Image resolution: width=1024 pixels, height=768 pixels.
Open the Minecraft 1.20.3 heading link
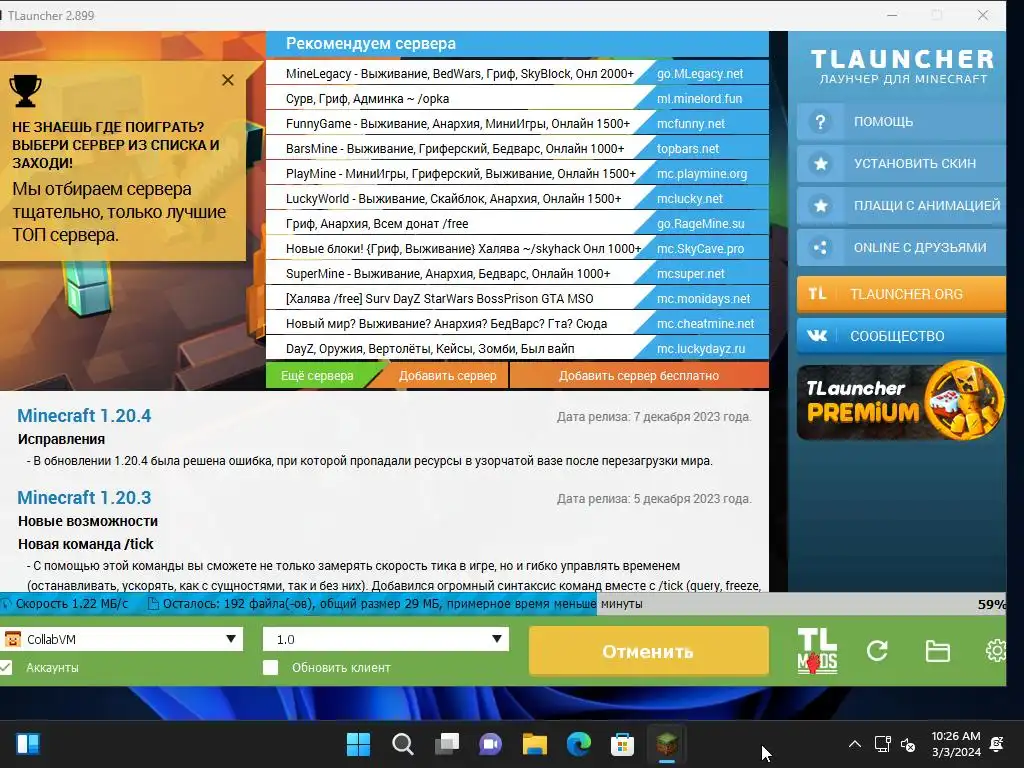coord(84,498)
